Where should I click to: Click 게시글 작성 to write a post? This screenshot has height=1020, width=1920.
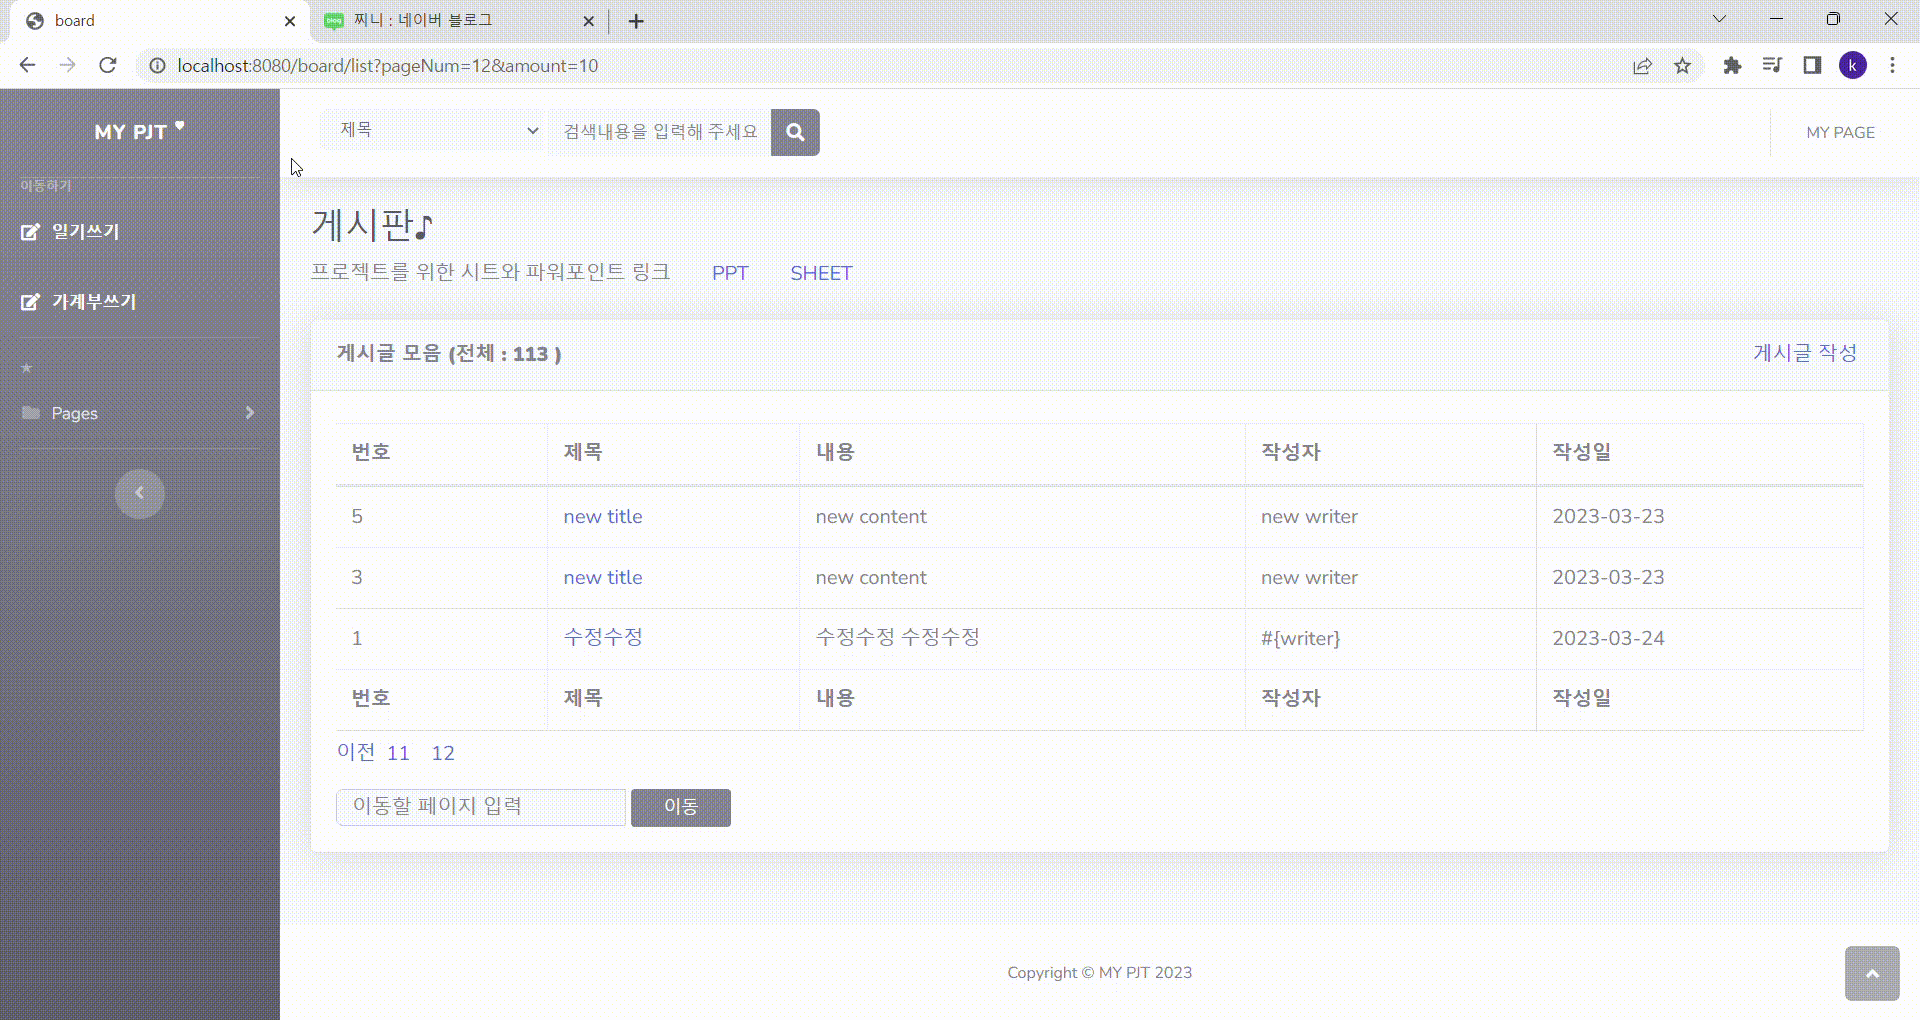point(1805,353)
